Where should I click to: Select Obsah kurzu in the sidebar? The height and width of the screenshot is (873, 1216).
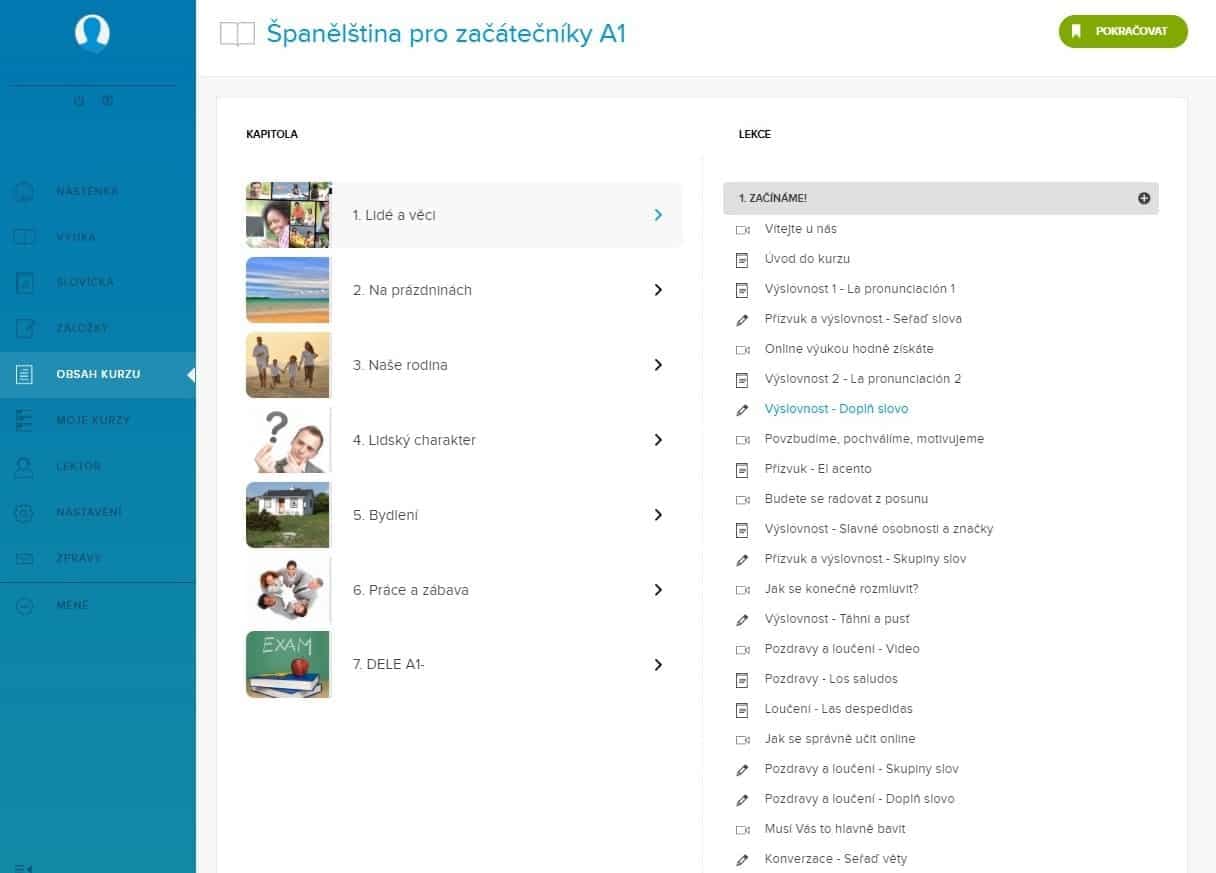98,375
